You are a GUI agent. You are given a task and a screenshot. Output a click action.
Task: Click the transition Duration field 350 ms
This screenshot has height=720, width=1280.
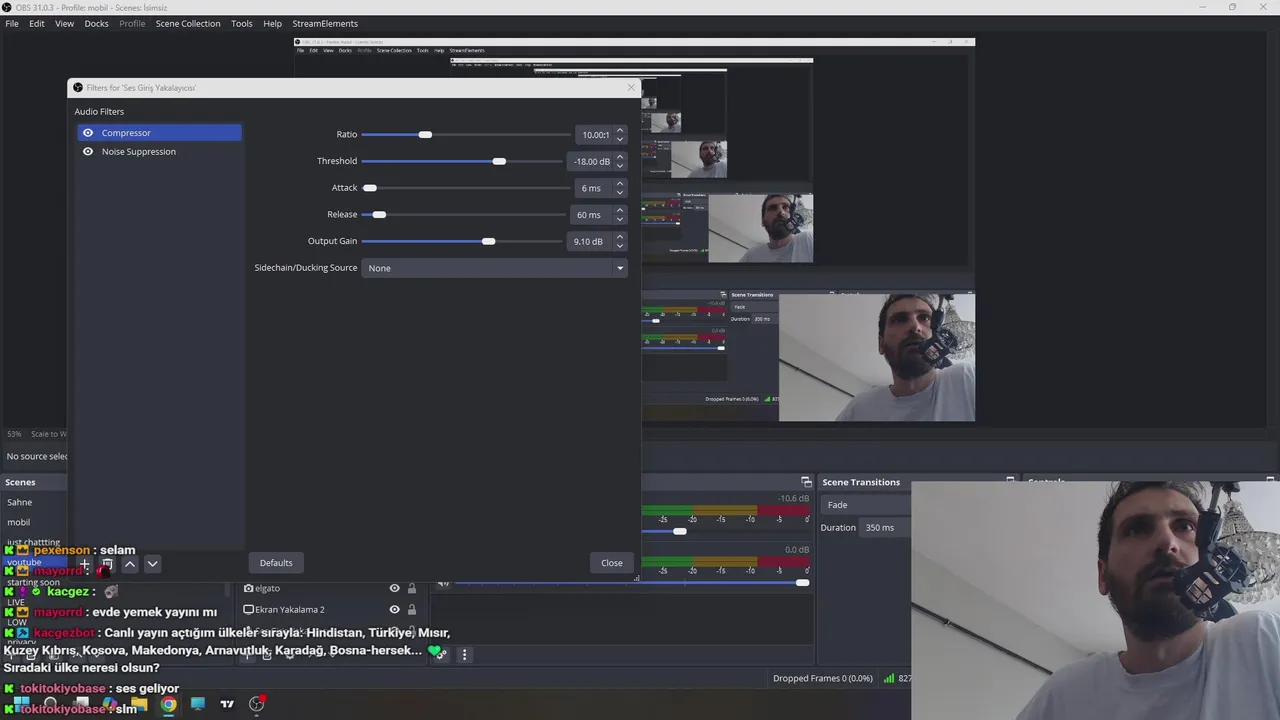[x=886, y=527]
